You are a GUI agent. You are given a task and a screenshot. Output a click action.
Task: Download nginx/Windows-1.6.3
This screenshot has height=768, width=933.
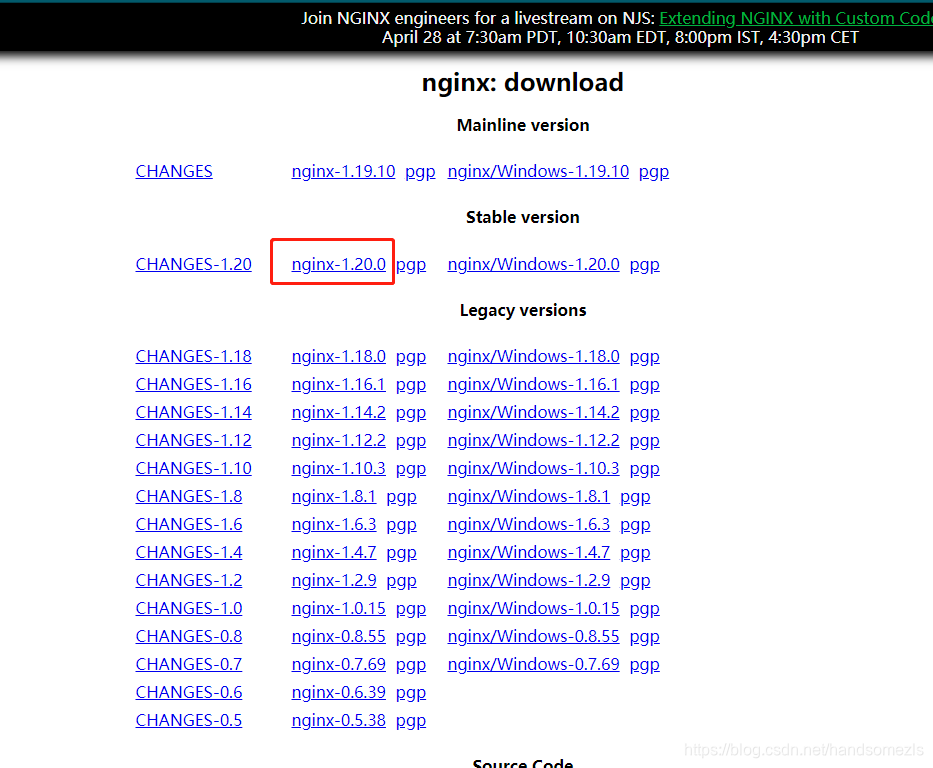[528, 524]
